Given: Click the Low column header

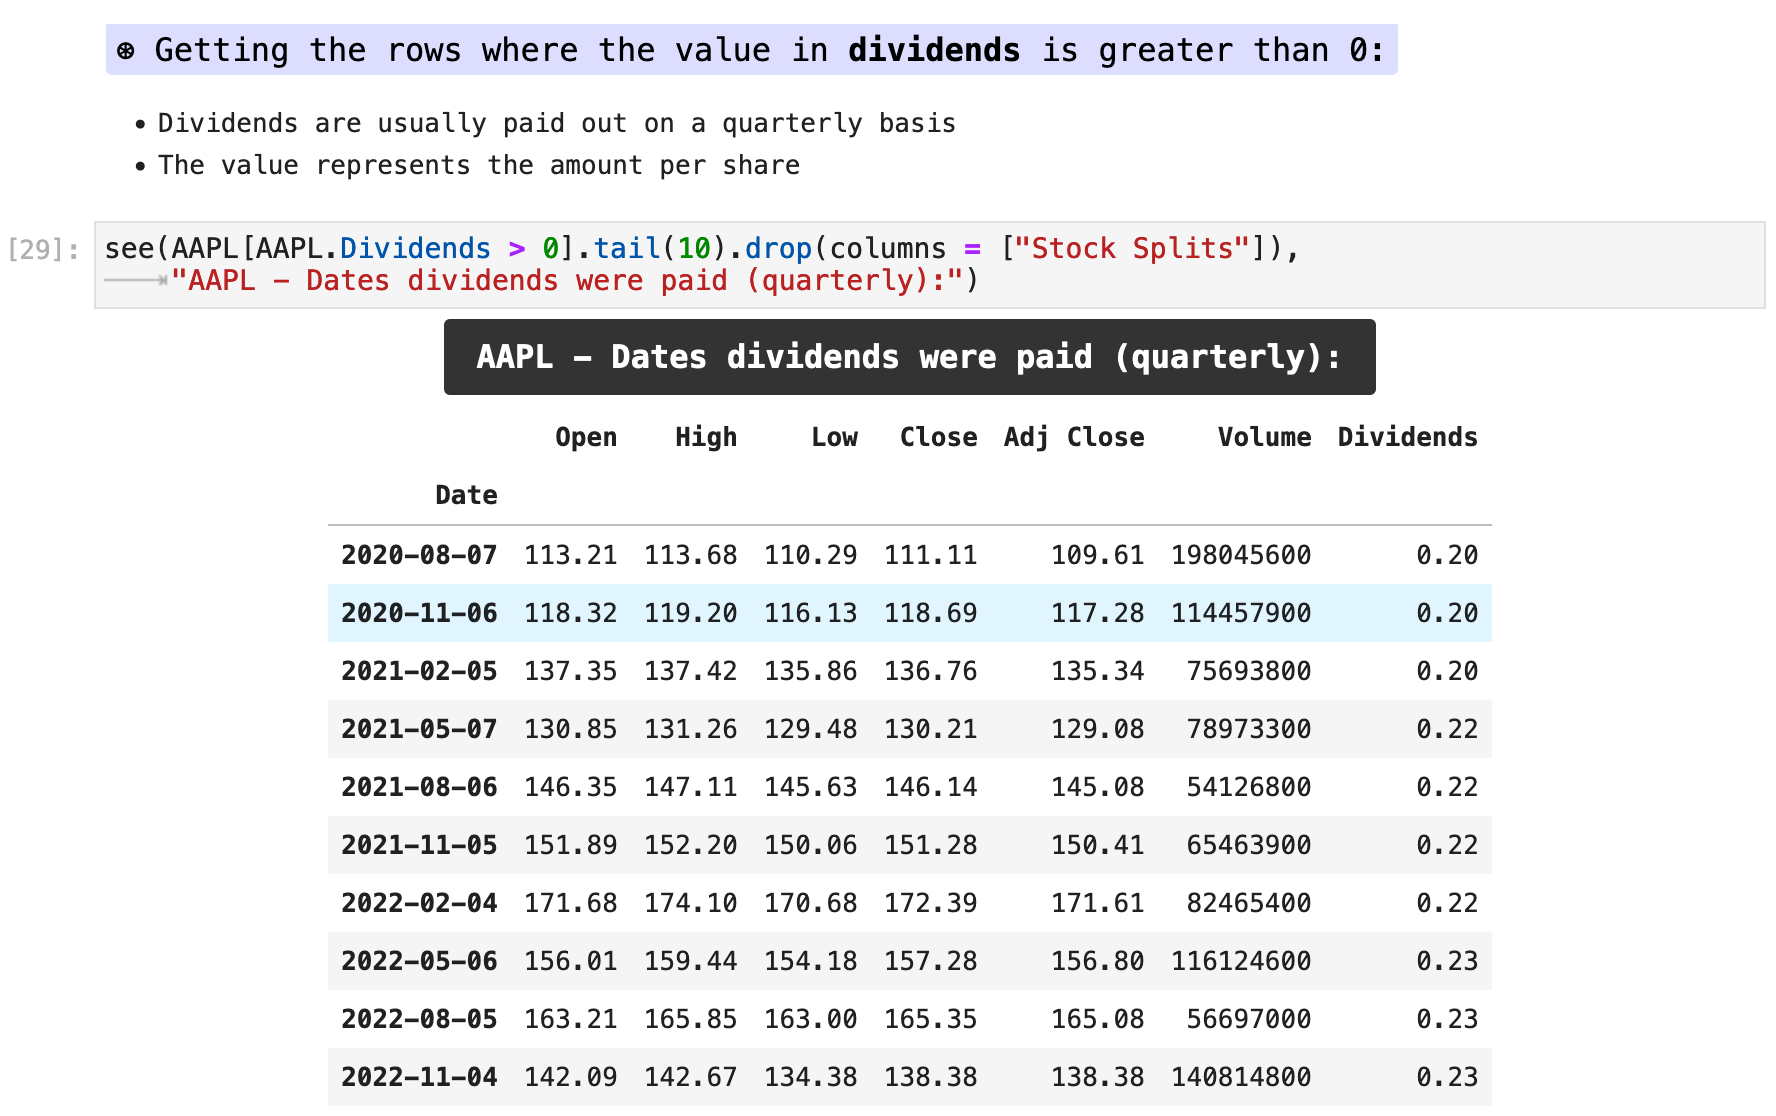Looking at the screenshot, I should tap(834, 437).
